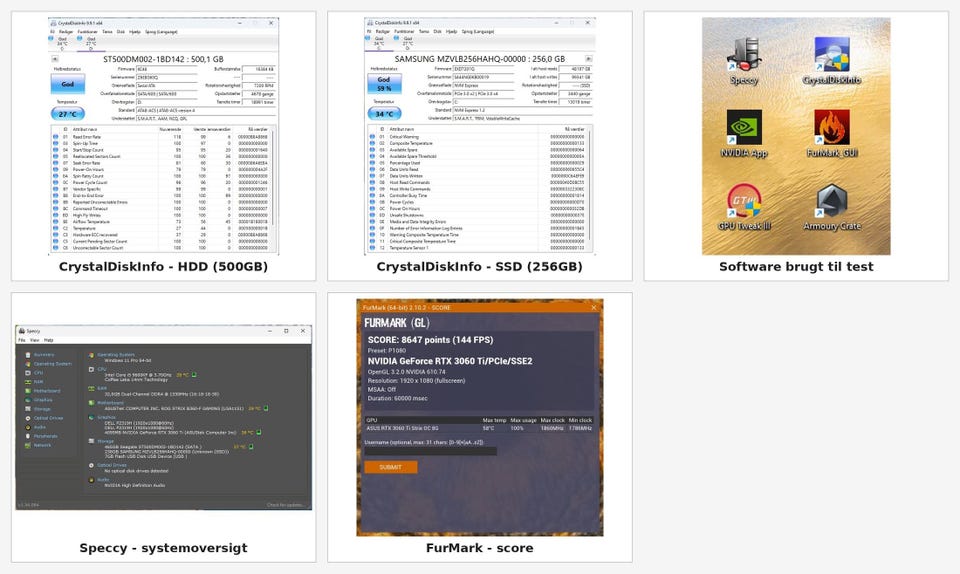The width and height of the screenshot is (960, 574).
Task: Open the CrystalDiskInfo - SSD (256GB) thumbnail
Action: coord(479,146)
